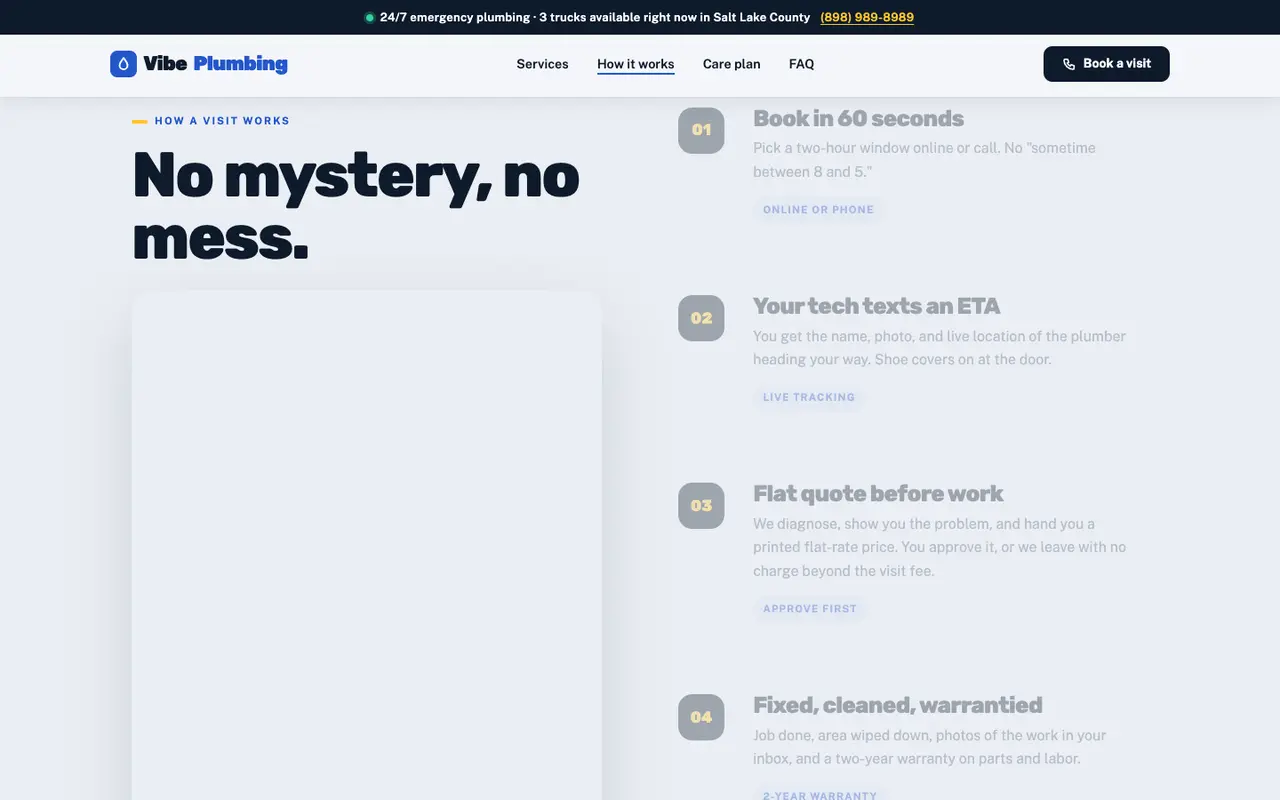Image resolution: width=1280 pixels, height=800 pixels.
Task: Click the Book in 60 seconds heading
Action: coord(858,119)
